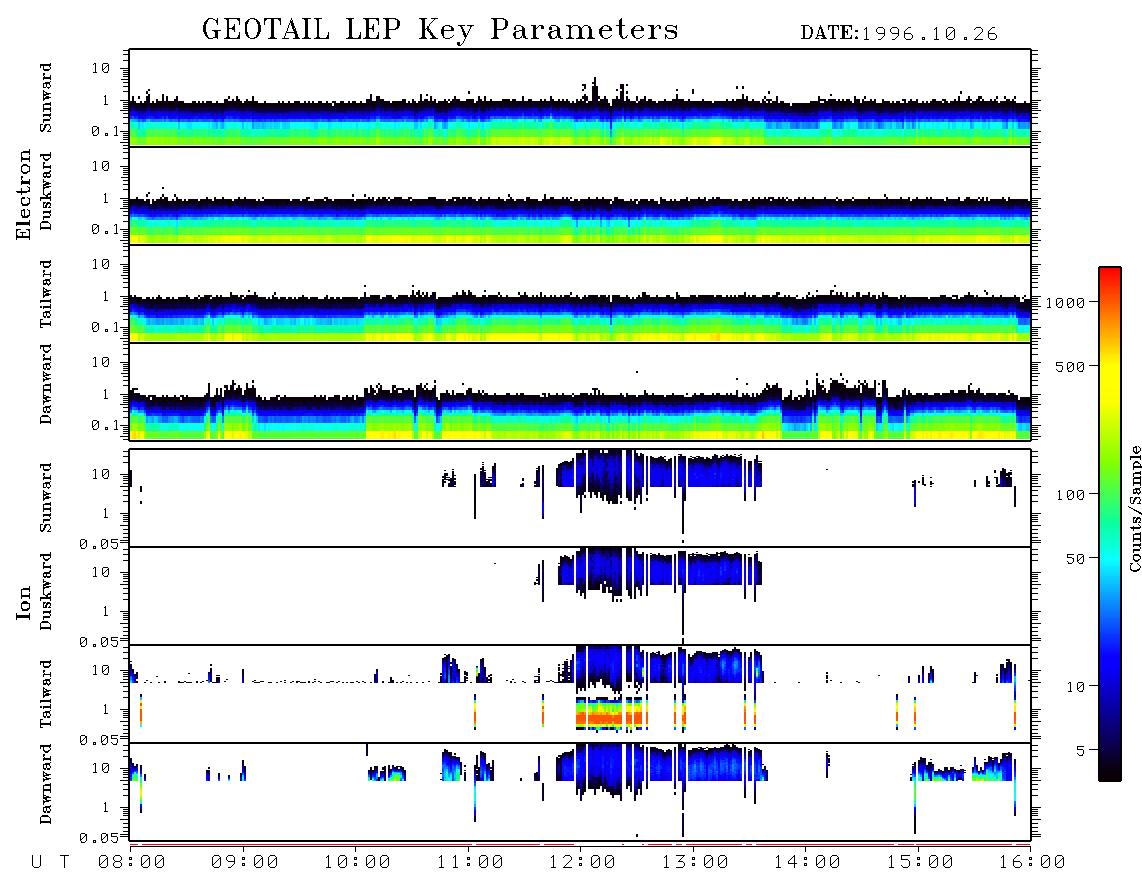Select the DATE:1996.10.26 label
1142x880 pixels.
(x=899, y=34)
